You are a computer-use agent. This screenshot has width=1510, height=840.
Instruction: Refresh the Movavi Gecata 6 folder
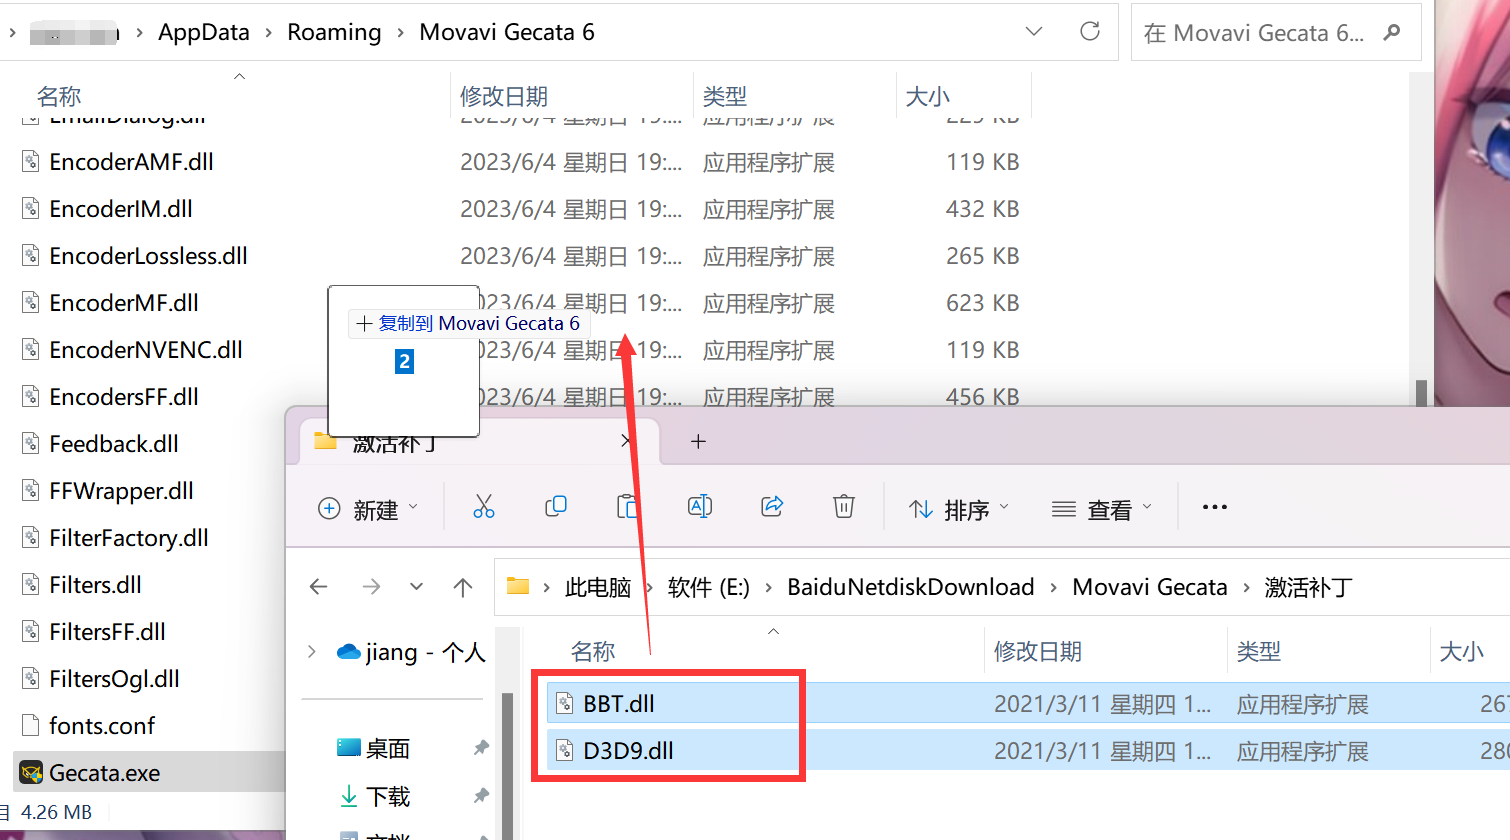(1090, 32)
